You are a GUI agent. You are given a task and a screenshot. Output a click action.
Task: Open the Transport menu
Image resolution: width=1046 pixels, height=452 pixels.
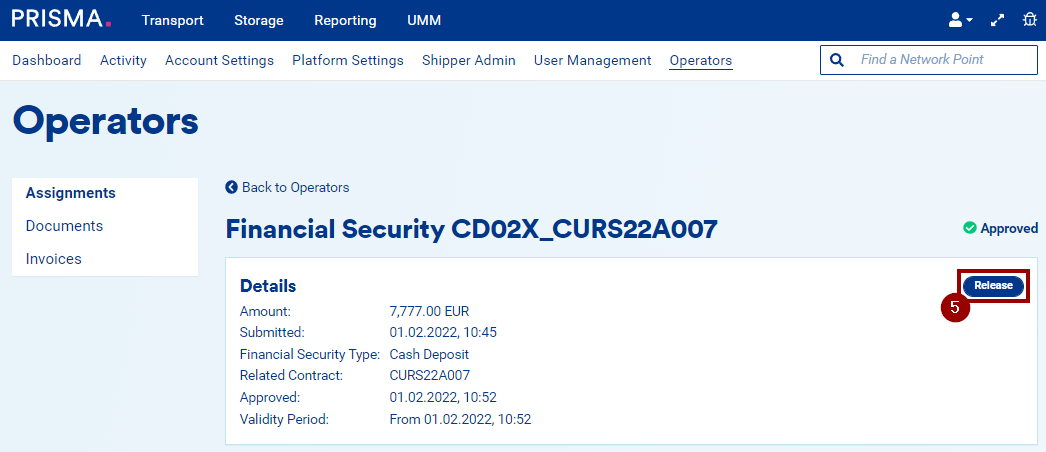[172, 20]
